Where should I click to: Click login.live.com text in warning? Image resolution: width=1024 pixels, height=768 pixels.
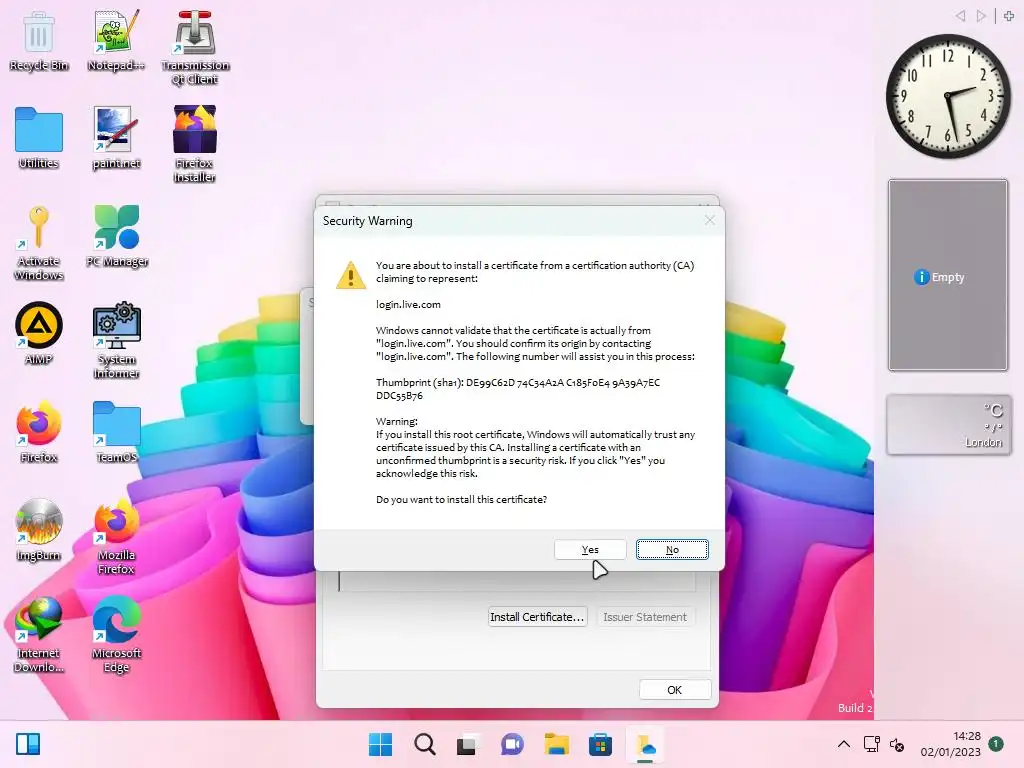(408, 304)
